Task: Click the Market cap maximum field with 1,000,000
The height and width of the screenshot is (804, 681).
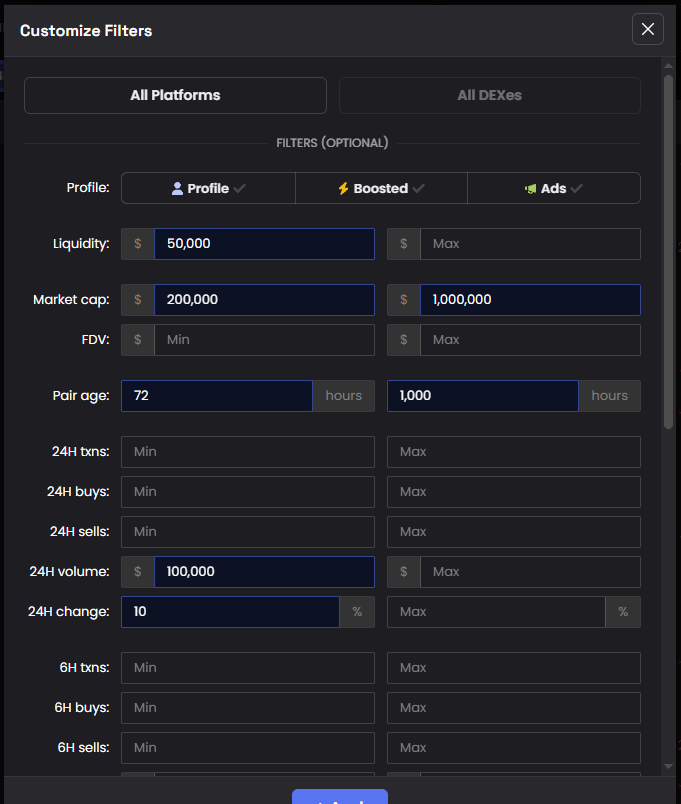Action: tap(530, 299)
